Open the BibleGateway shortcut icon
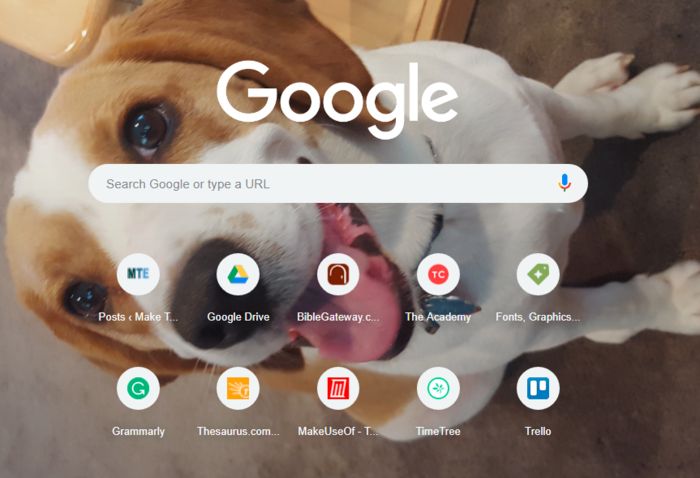The height and width of the screenshot is (478, 700). 338,274
